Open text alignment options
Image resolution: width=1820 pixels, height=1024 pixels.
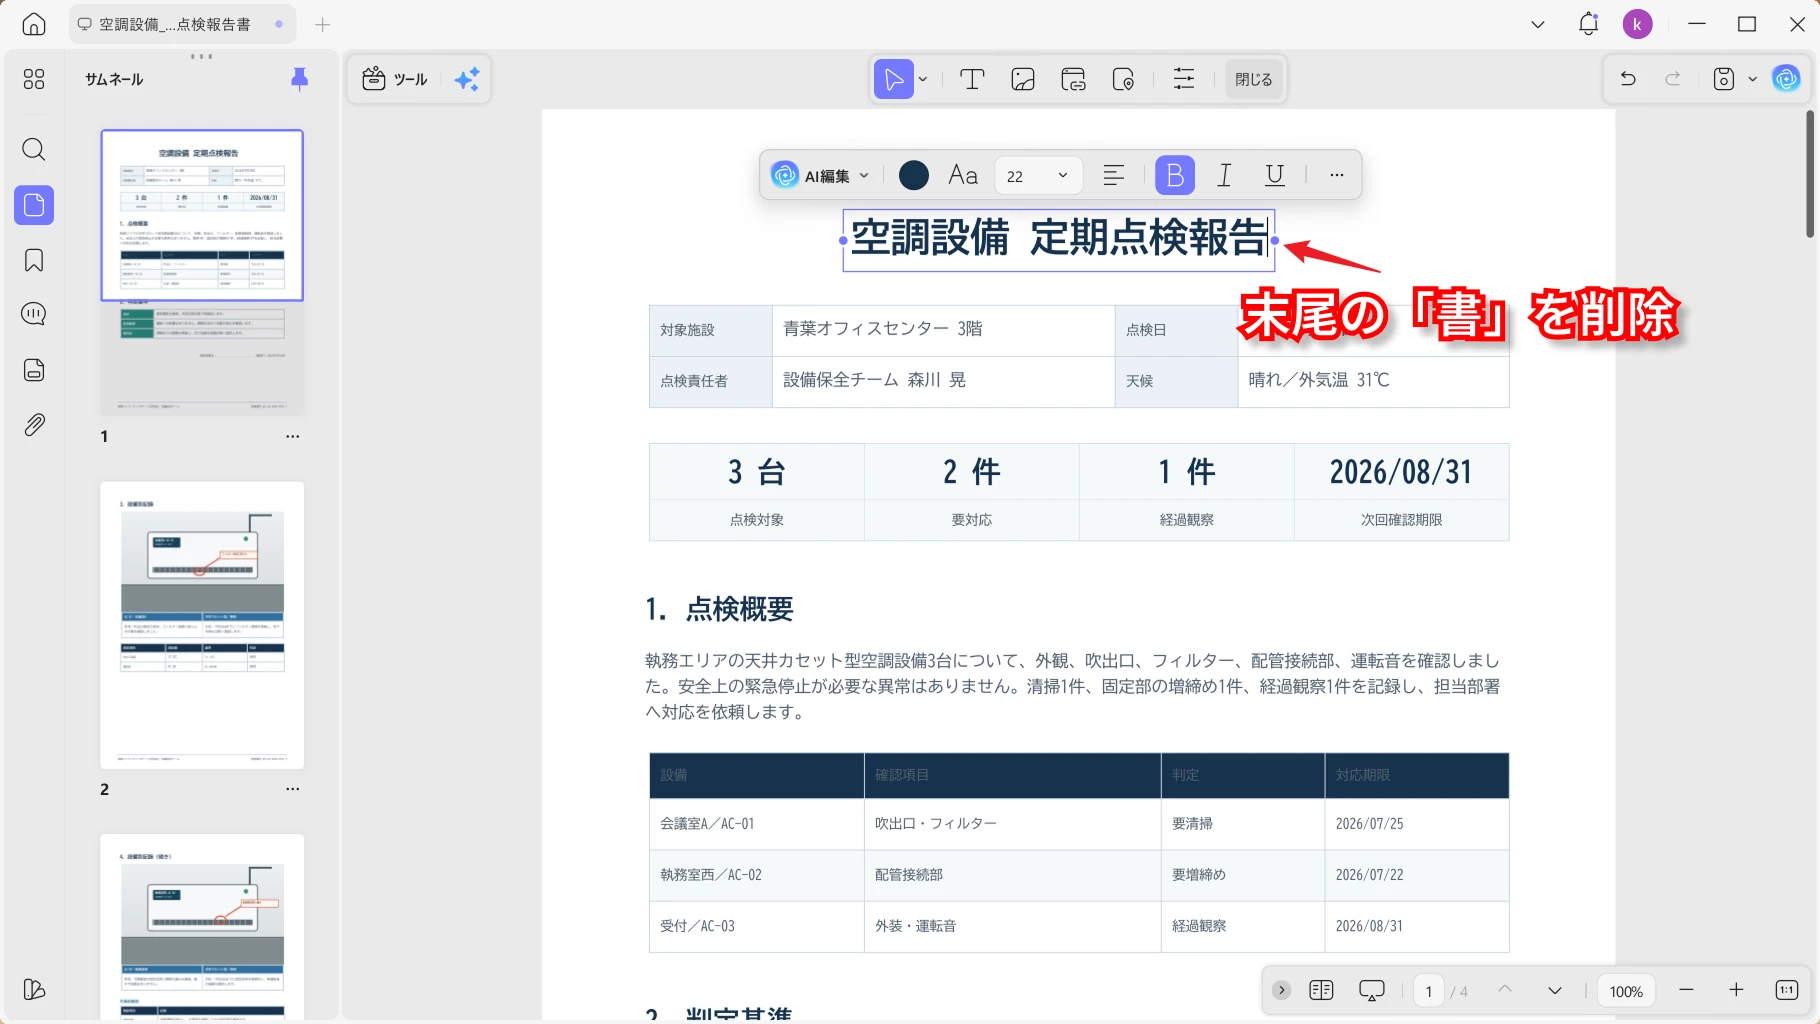1114,175
